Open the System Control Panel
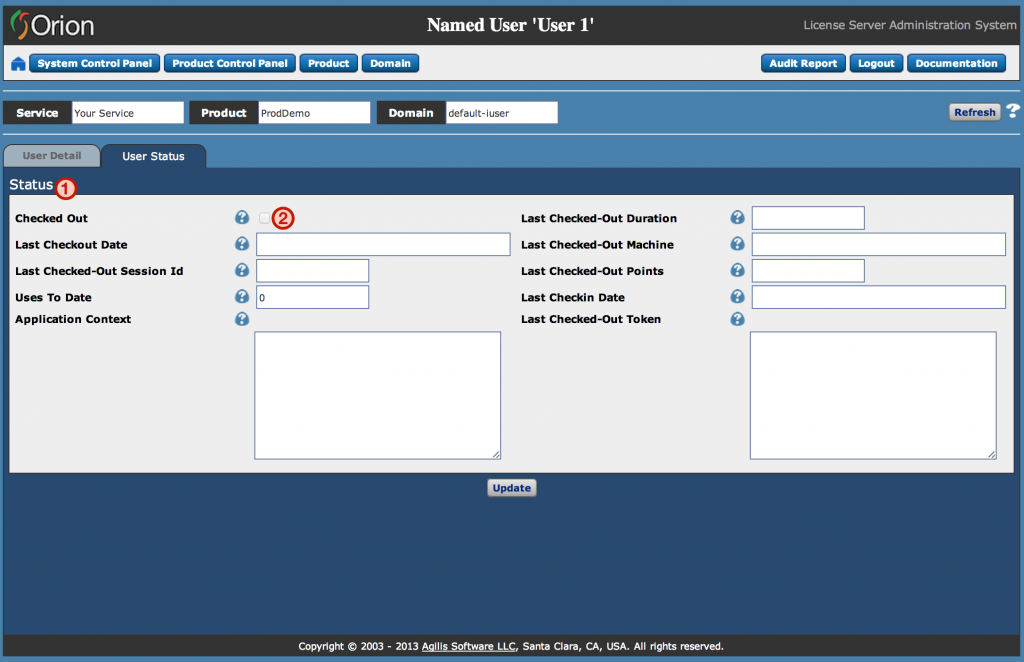 [x=95, y=63]
